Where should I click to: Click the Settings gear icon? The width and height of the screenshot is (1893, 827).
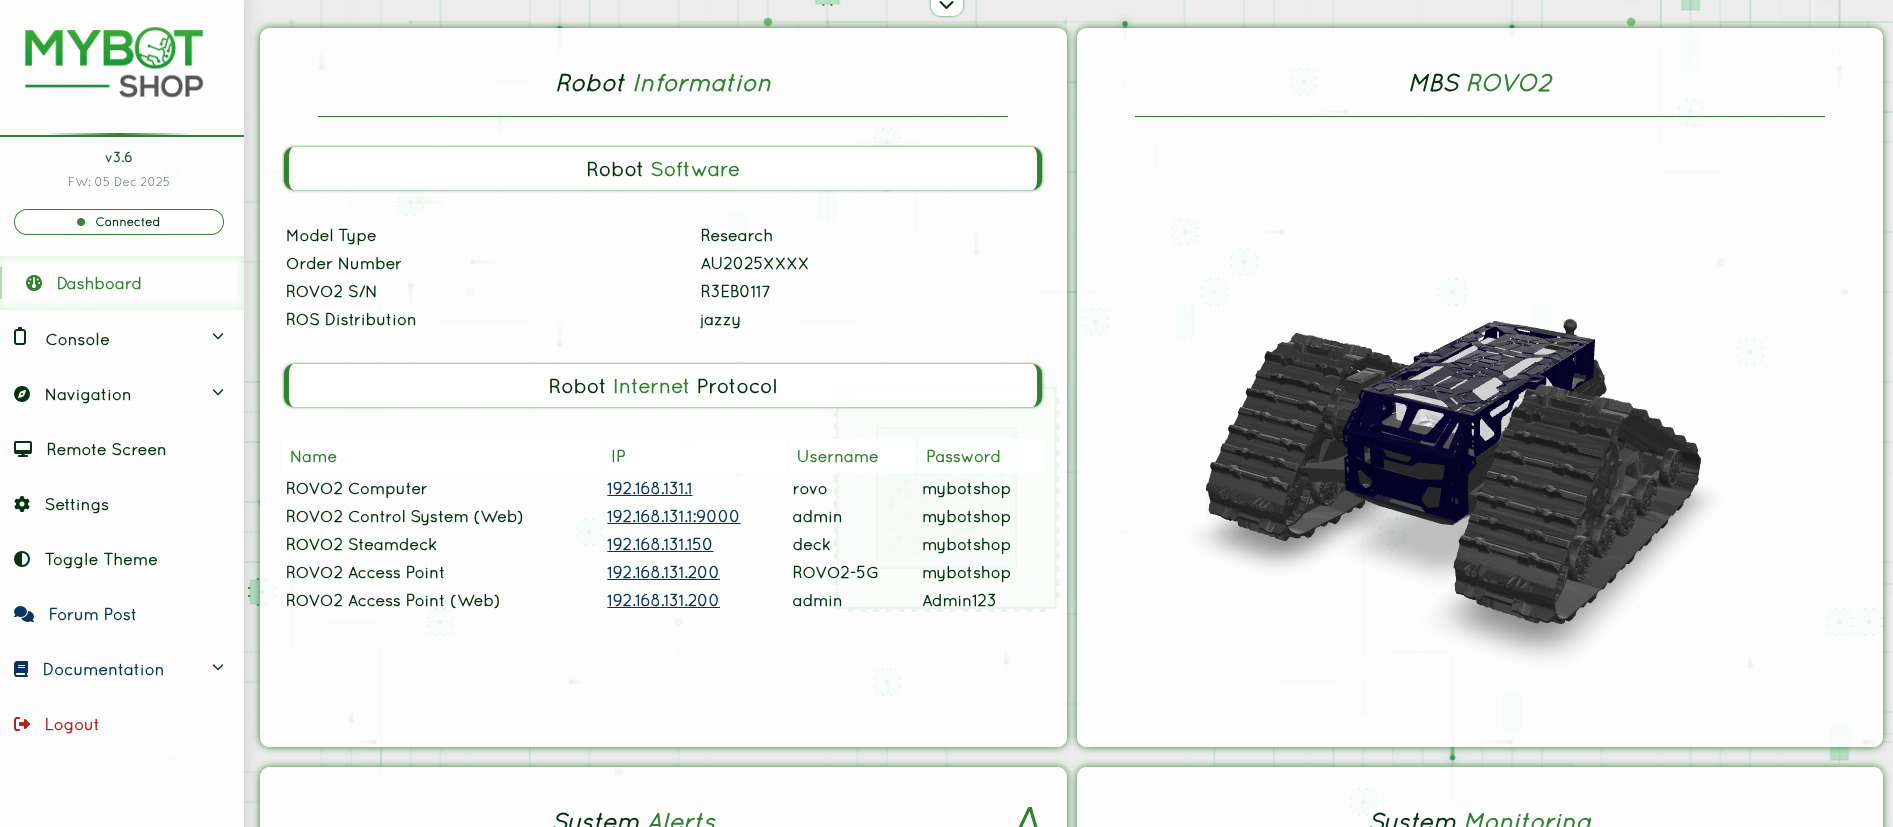click(x=22, y=504)
